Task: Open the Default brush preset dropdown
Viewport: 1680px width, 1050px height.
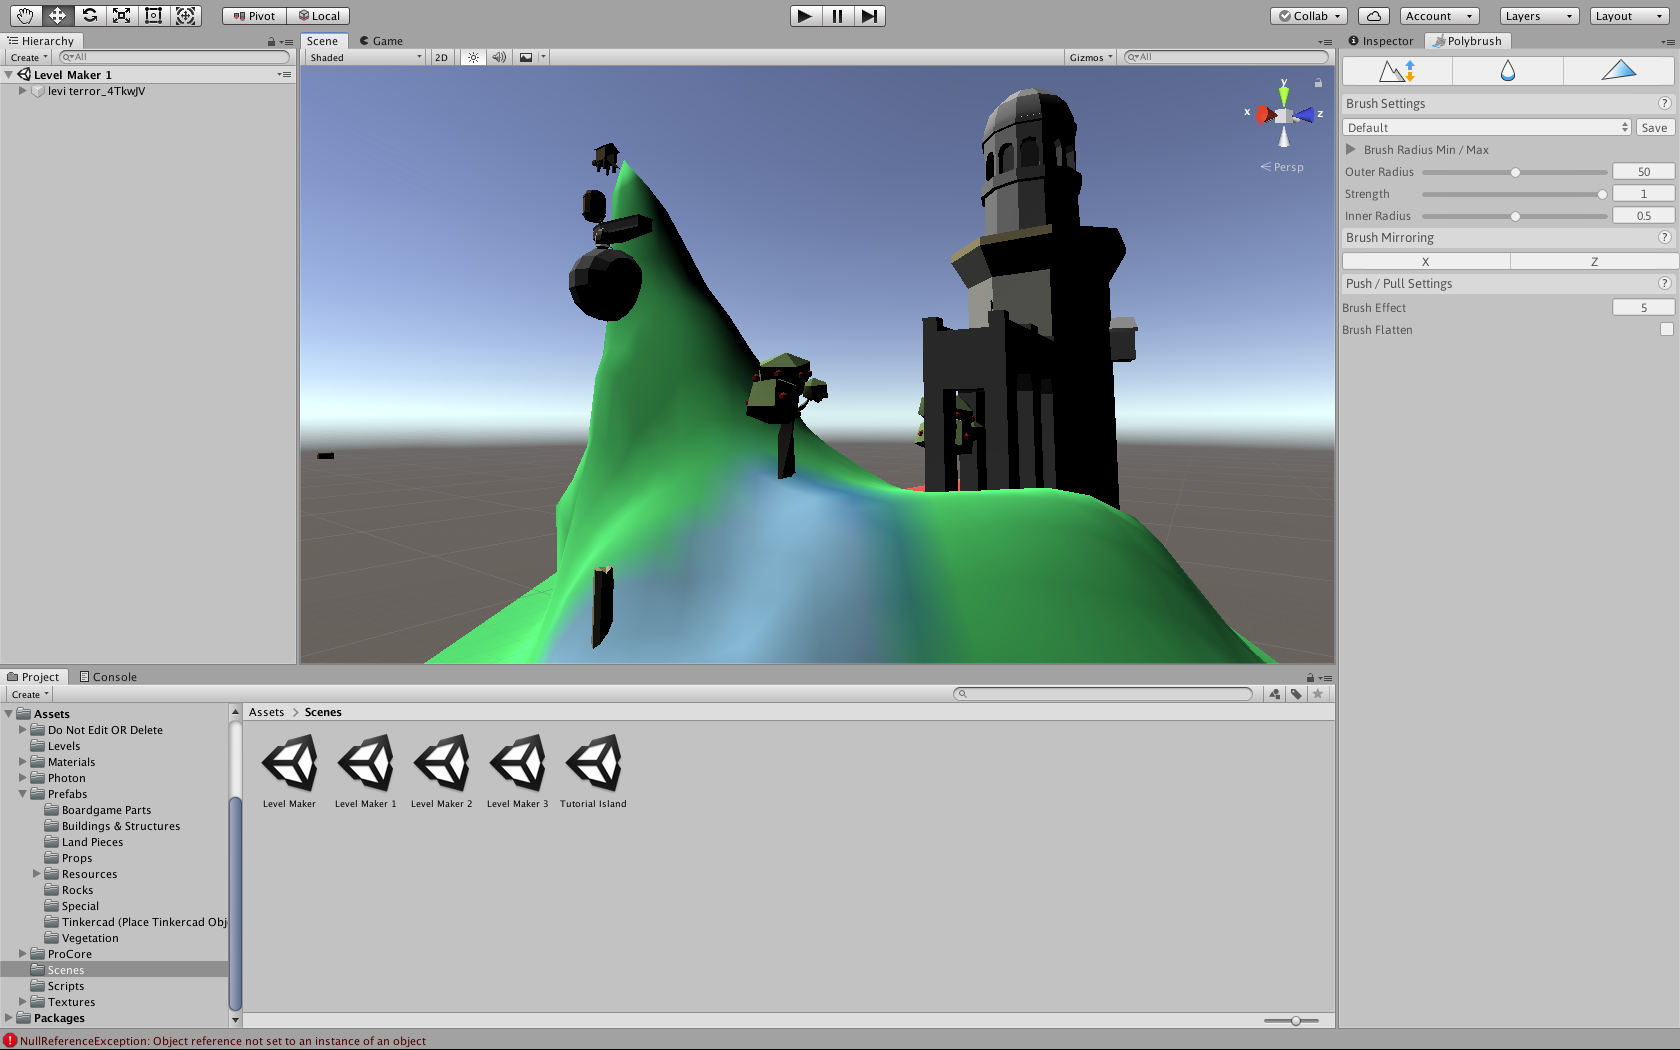Action: tap(1487, 128)
